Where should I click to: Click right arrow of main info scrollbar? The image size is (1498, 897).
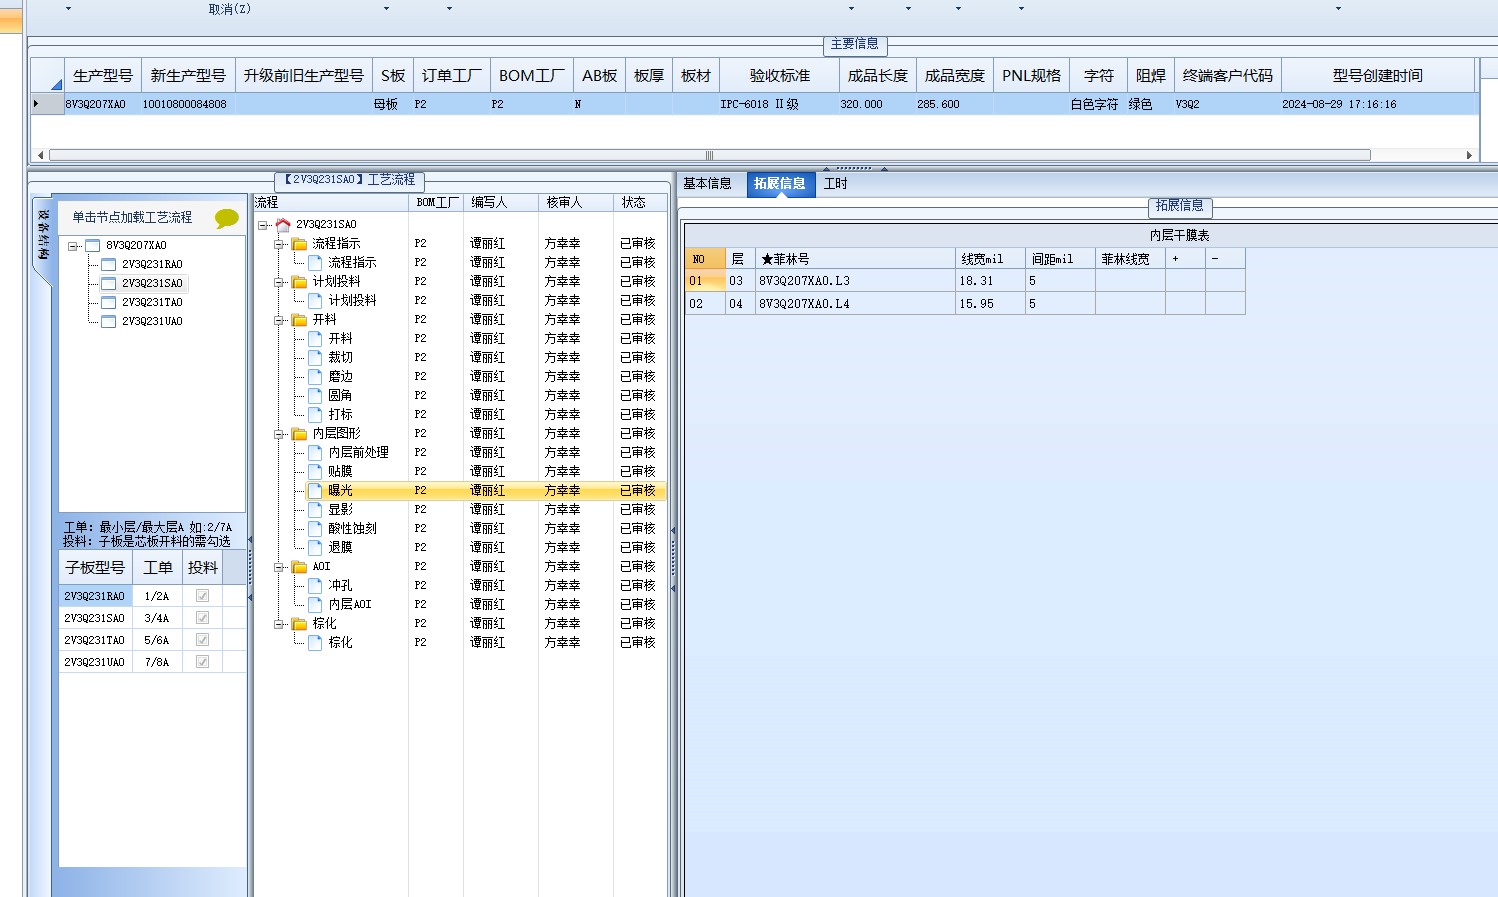pyautogui.click(x=1469, y=155)
